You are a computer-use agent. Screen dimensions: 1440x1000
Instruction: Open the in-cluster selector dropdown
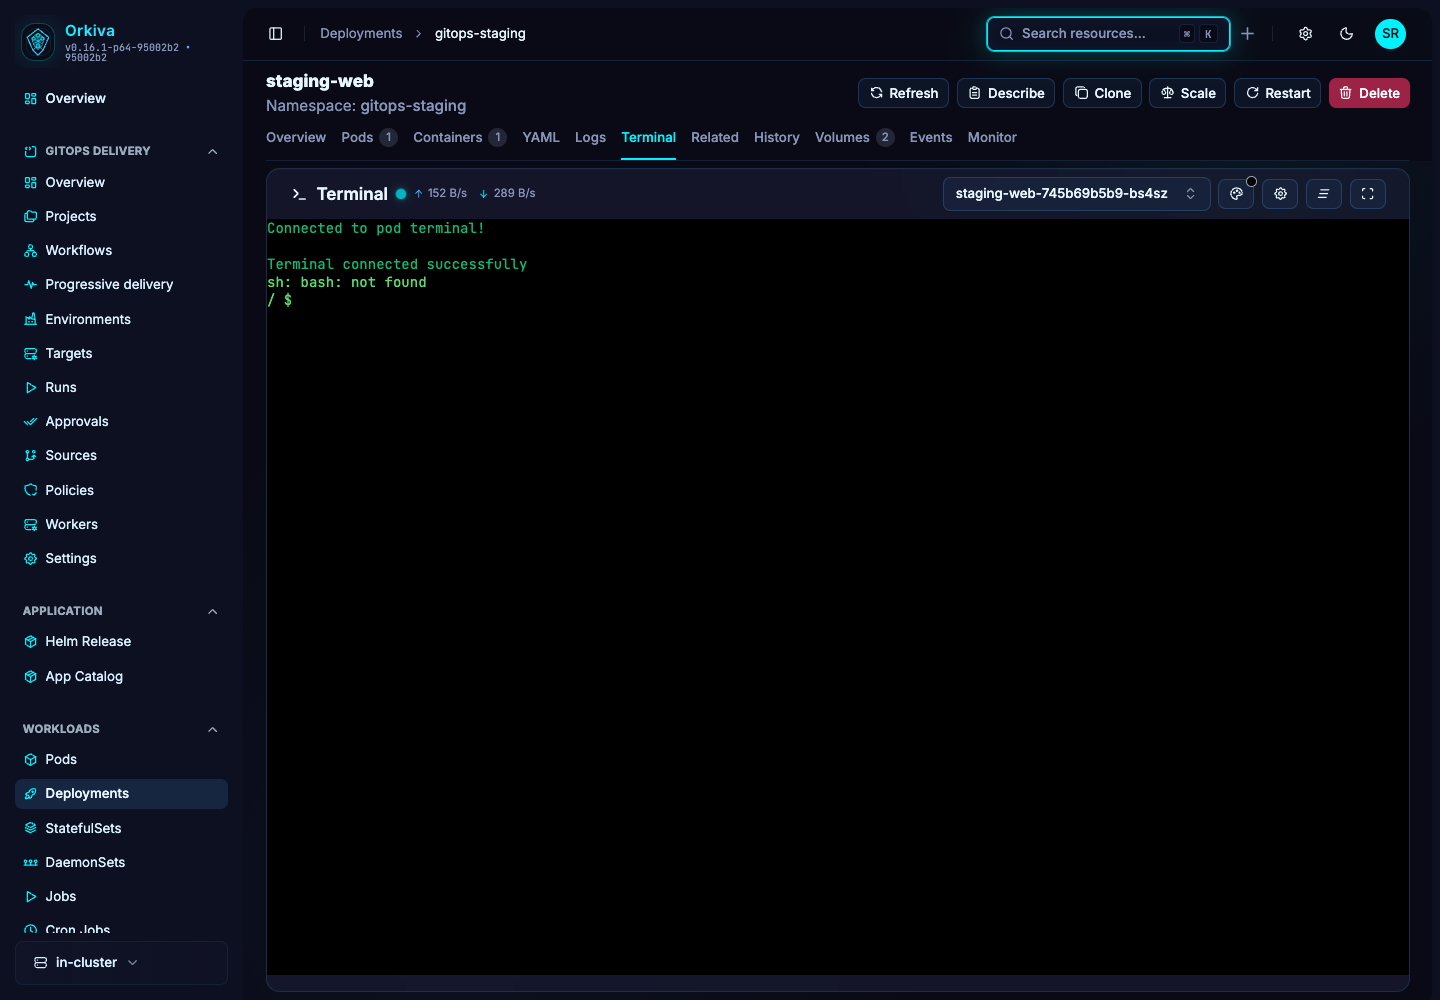(x=121, y=963)
